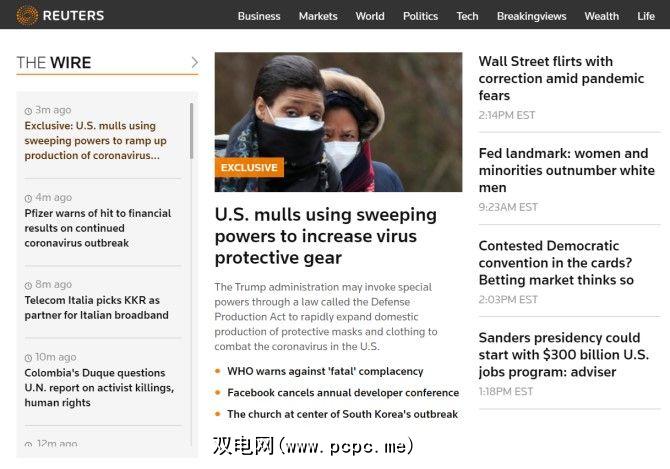
Task: Open Contested Democratic convention story
Action: point(556,263)
